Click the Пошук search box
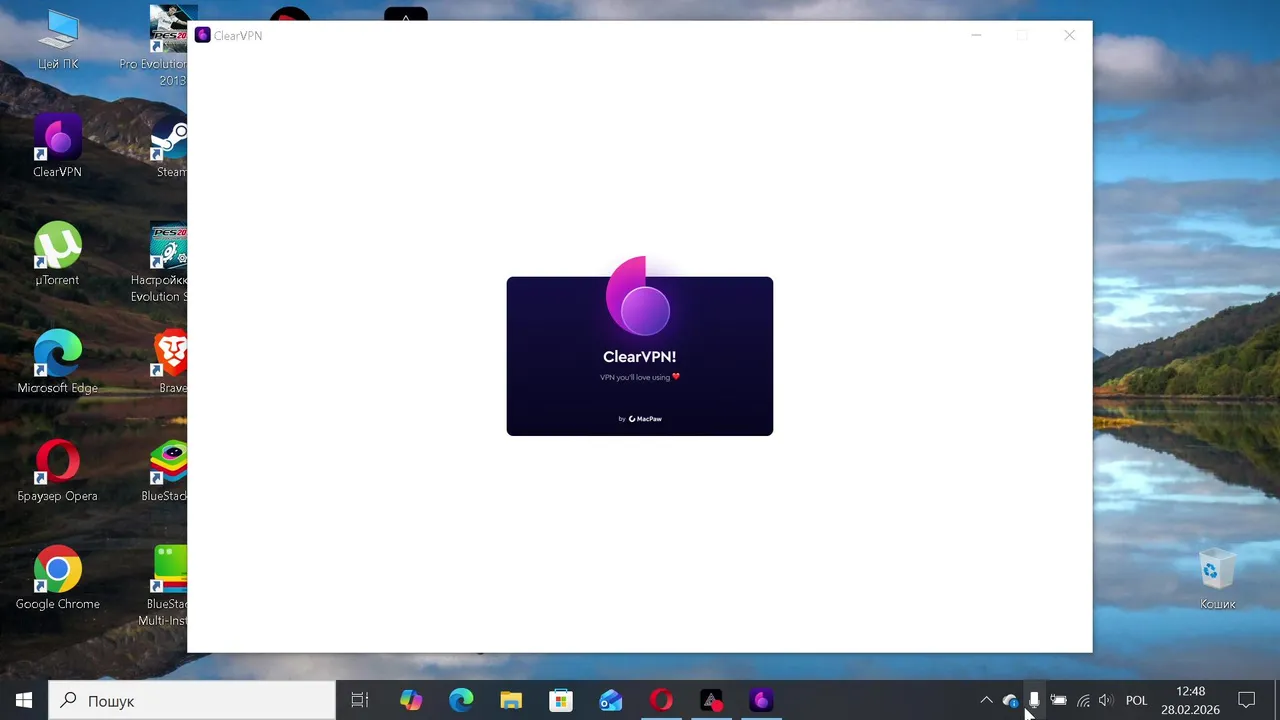This screenshot has height=720, width=1280. tap(192, 700)
